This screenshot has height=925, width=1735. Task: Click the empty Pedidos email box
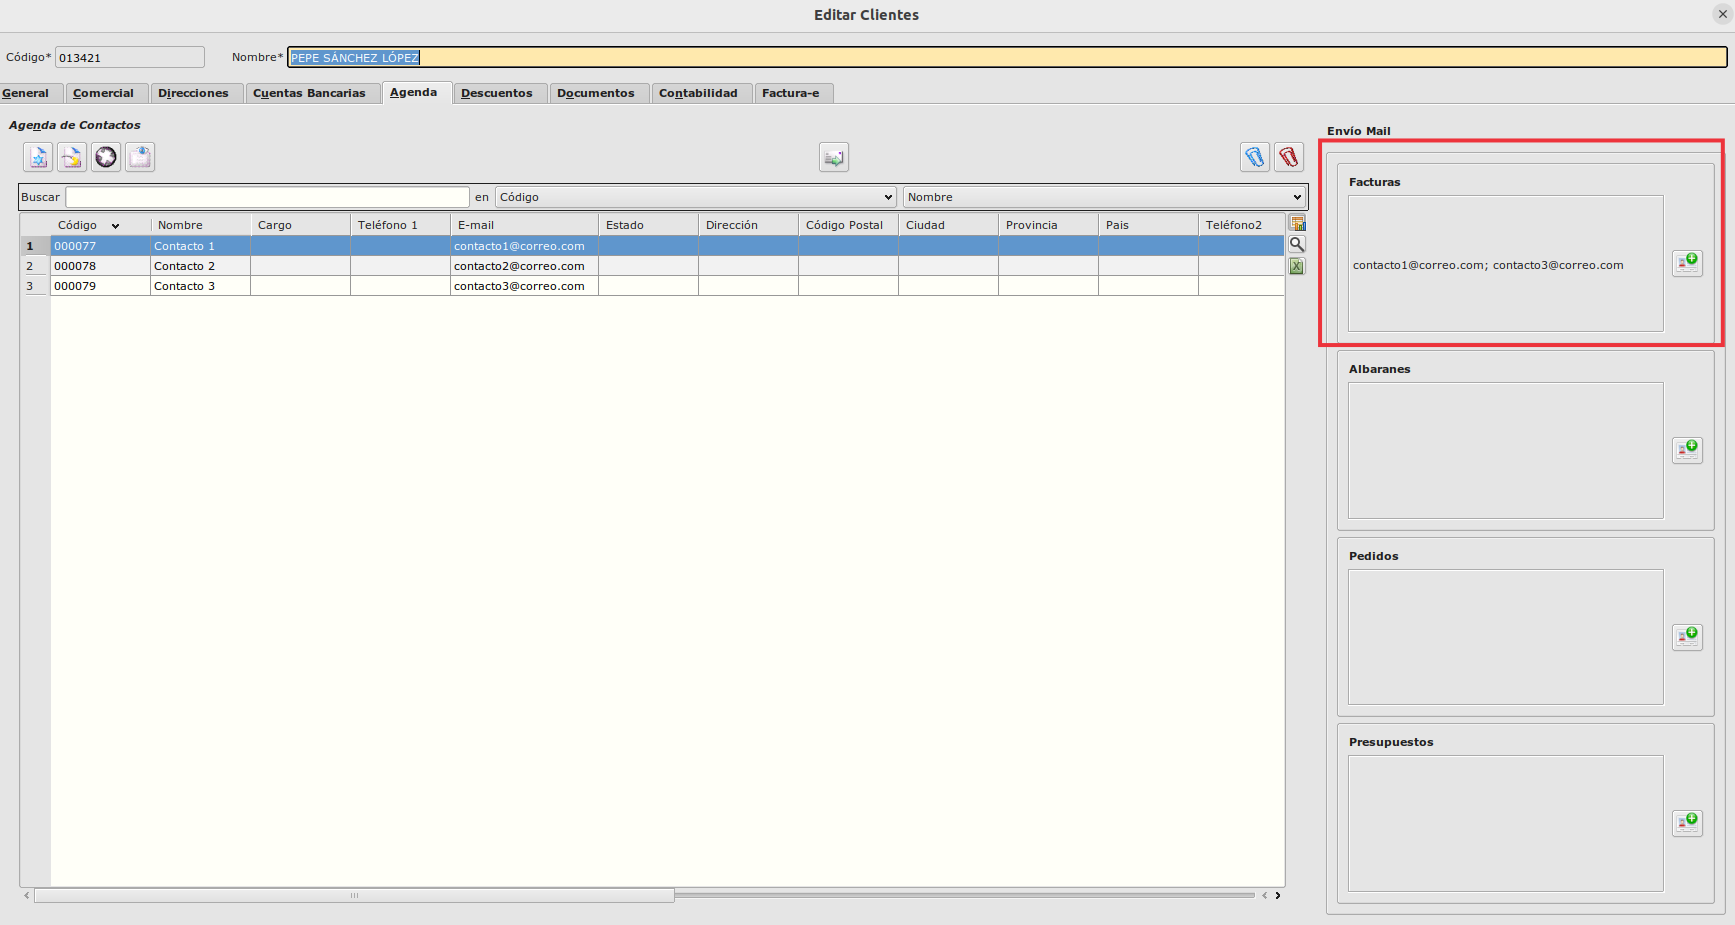point(1505,637)
